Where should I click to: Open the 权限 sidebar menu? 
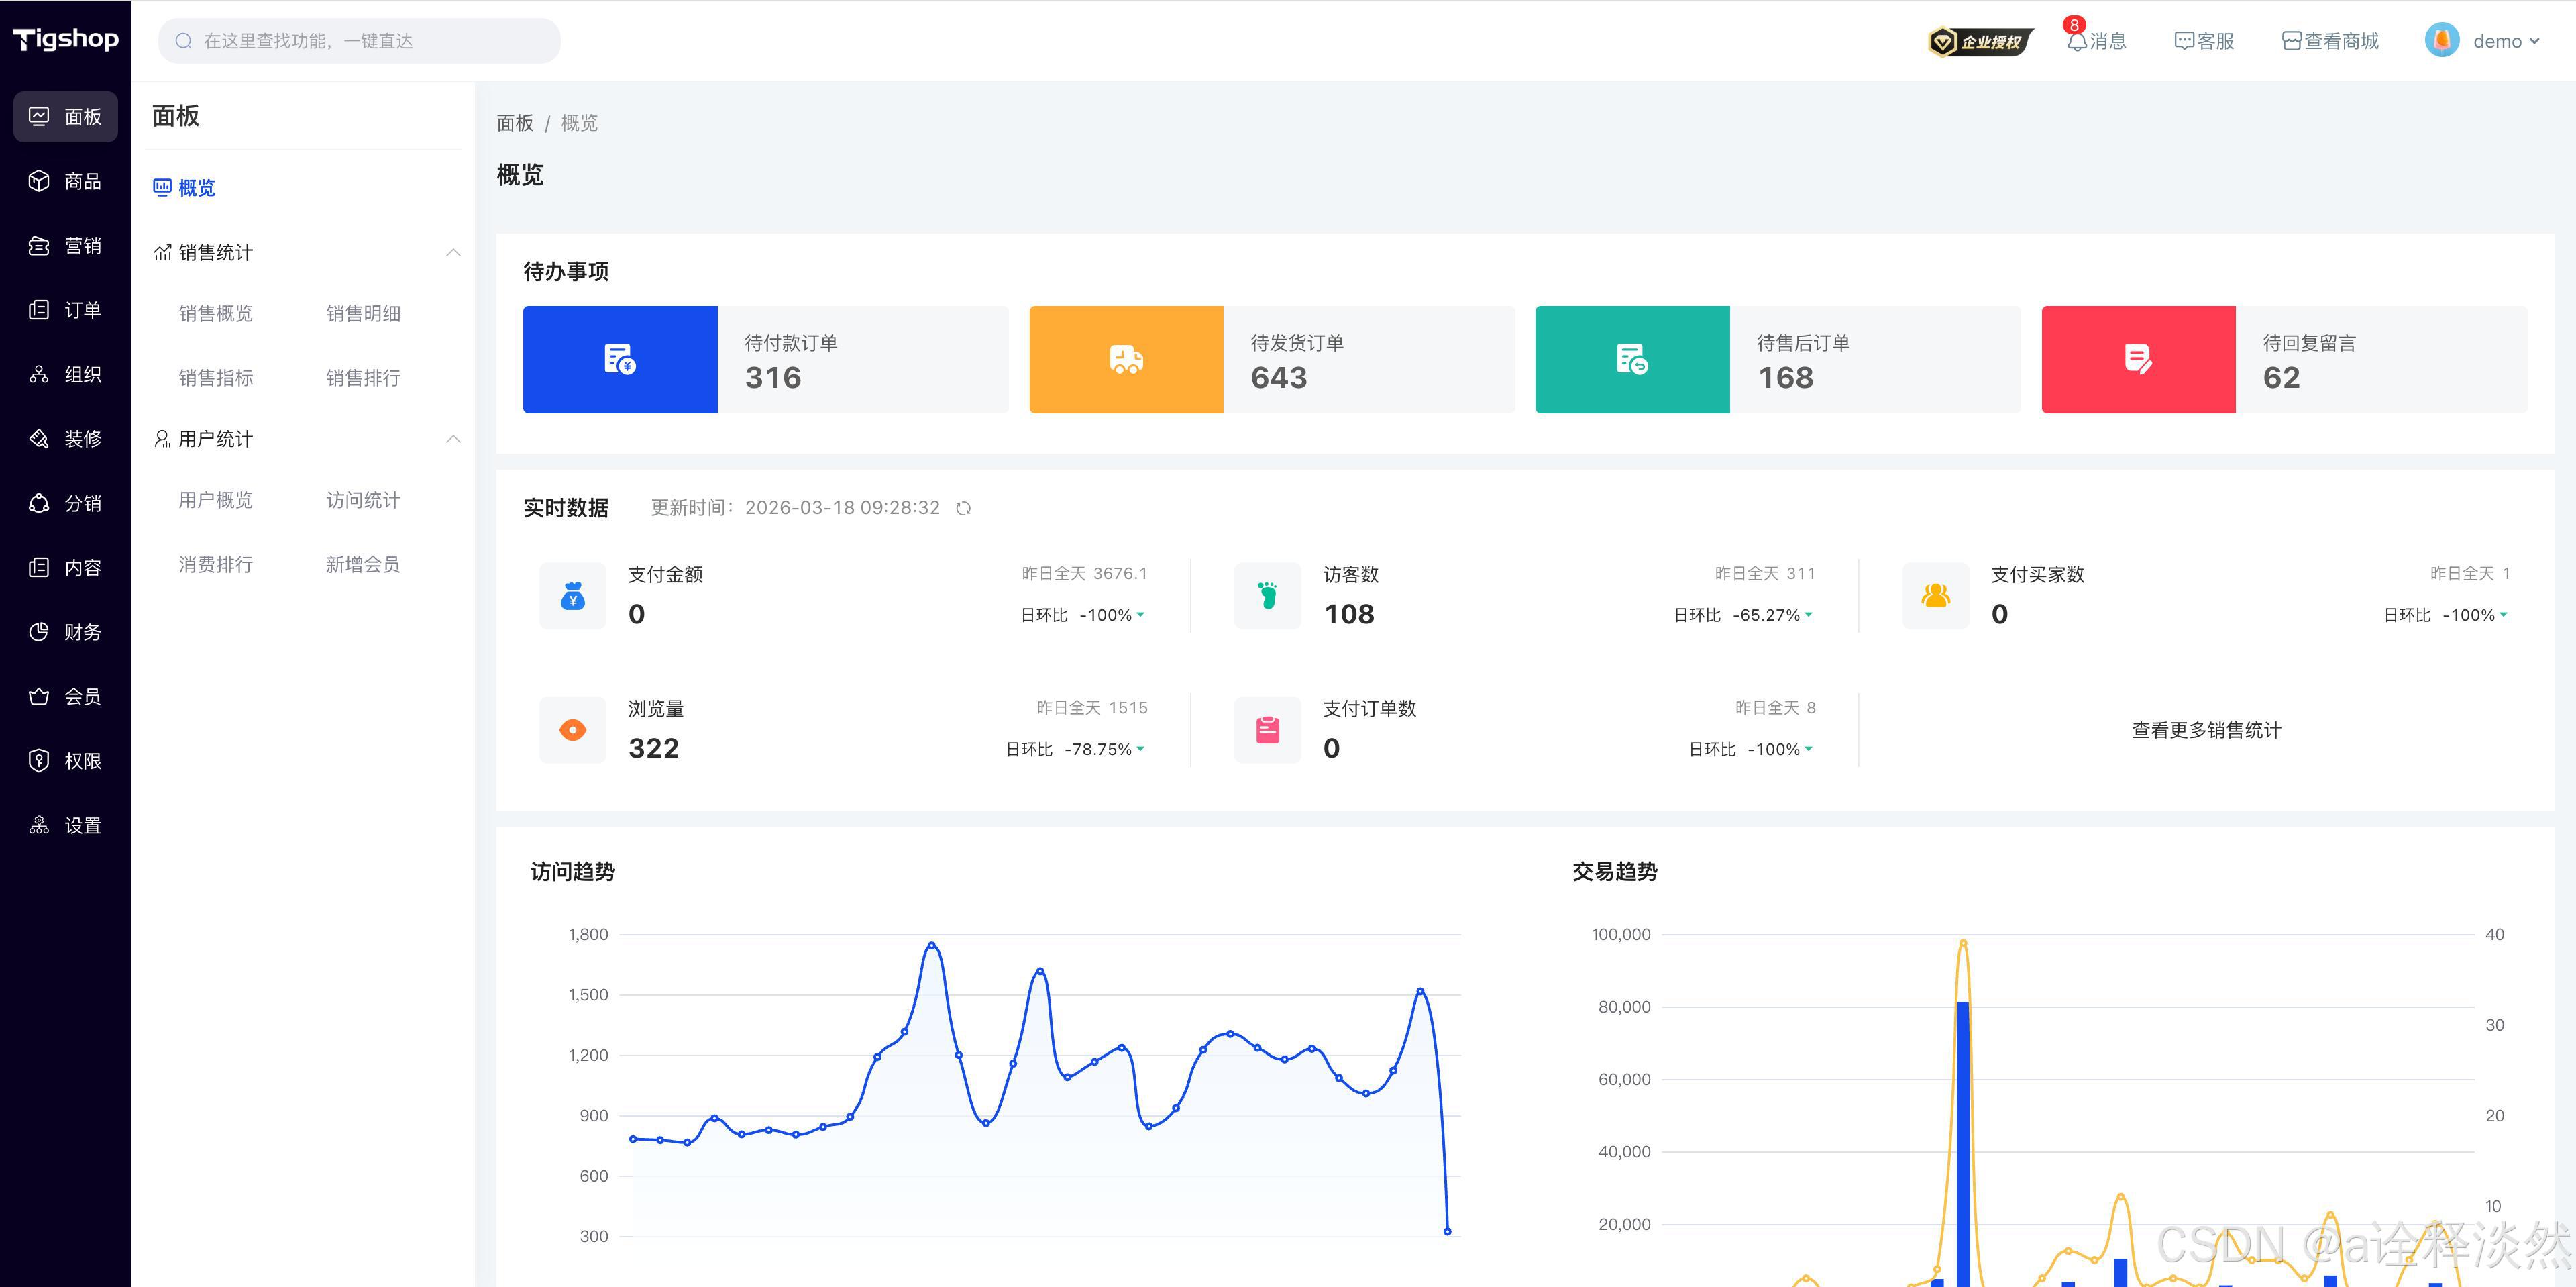[x=65, y=761]
